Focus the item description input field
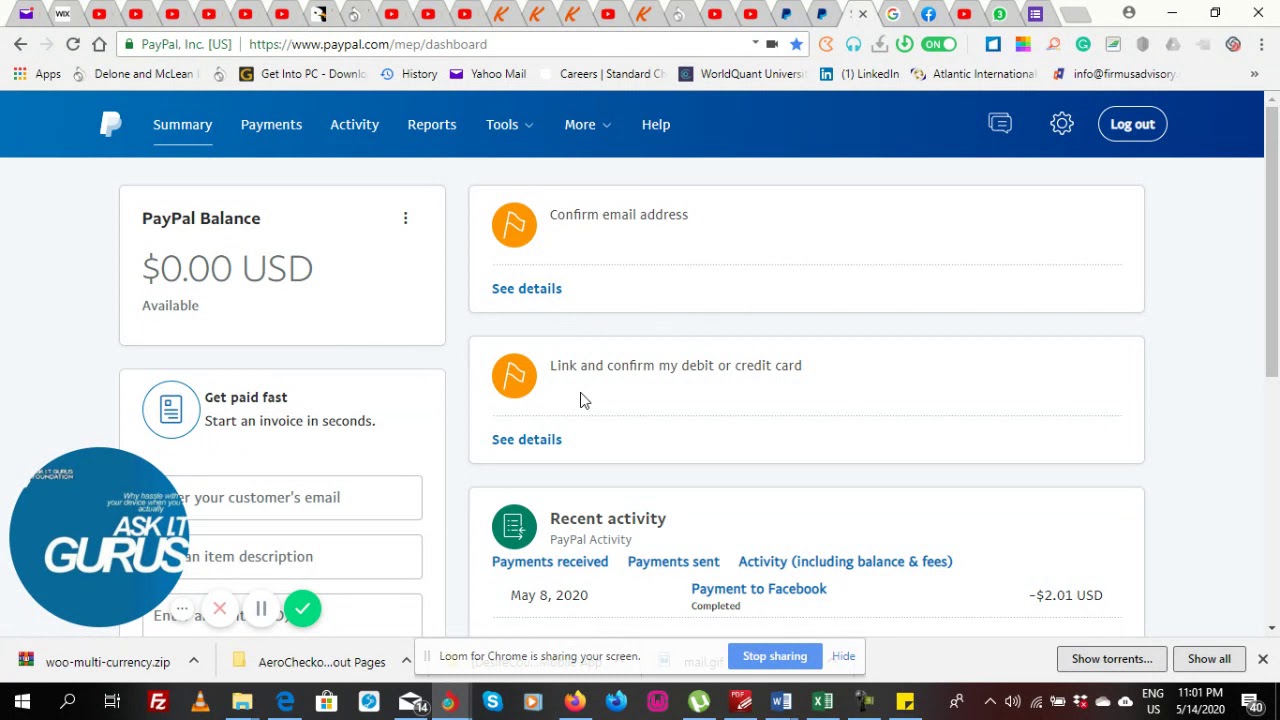Image resolution: width=1280 pixels, height=720 pixels. [282, 556]
